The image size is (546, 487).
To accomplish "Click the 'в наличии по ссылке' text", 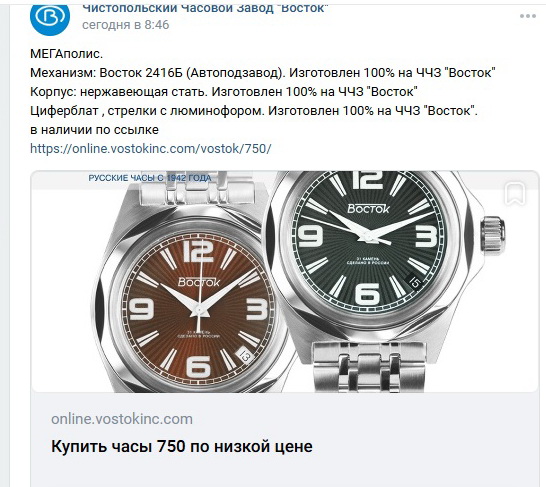I will pyautogui.click(x=94, y=130).
